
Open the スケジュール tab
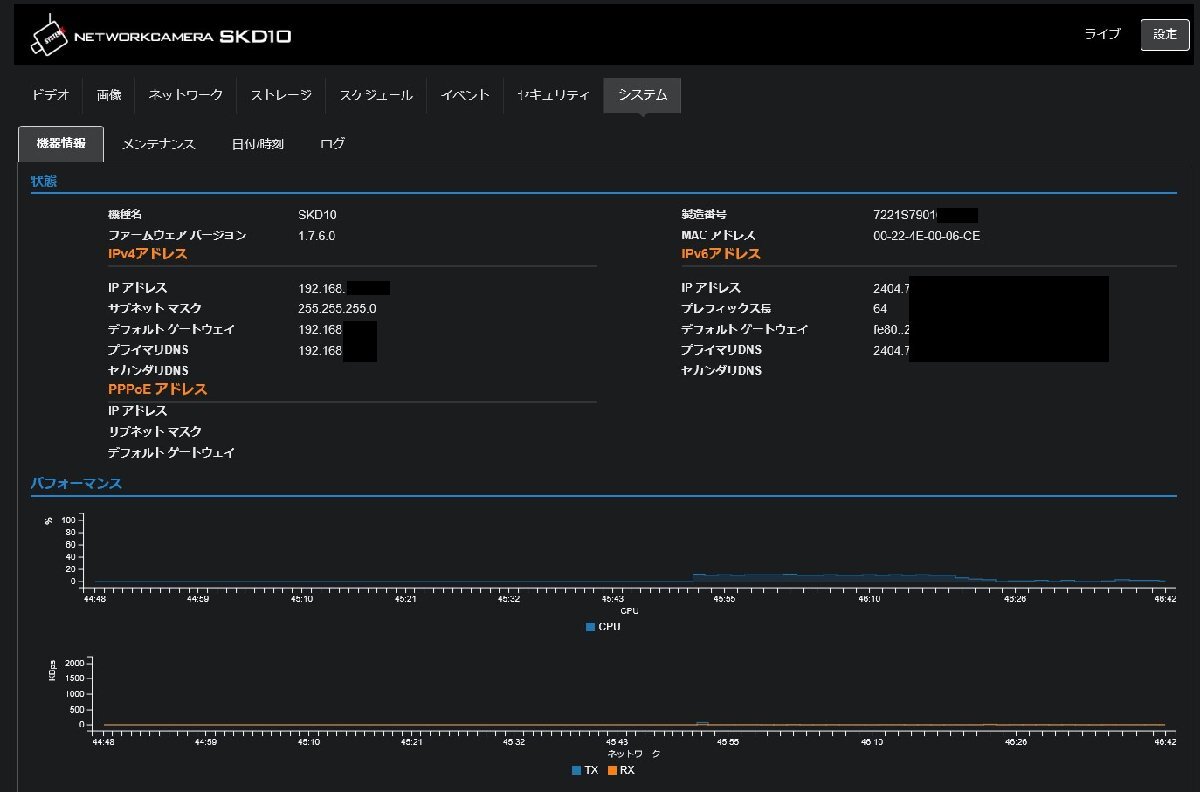click(x=376, y=95)
